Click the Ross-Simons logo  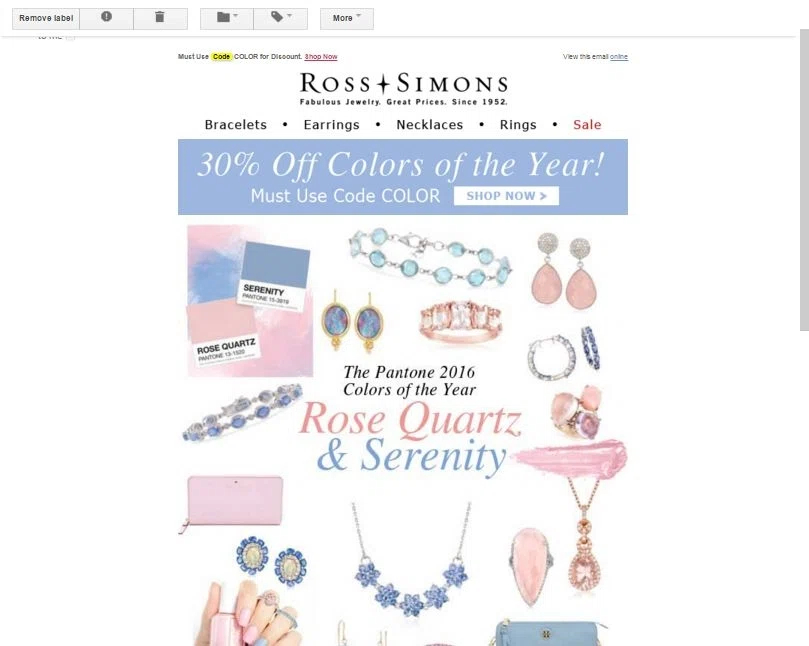pos(403,88)
